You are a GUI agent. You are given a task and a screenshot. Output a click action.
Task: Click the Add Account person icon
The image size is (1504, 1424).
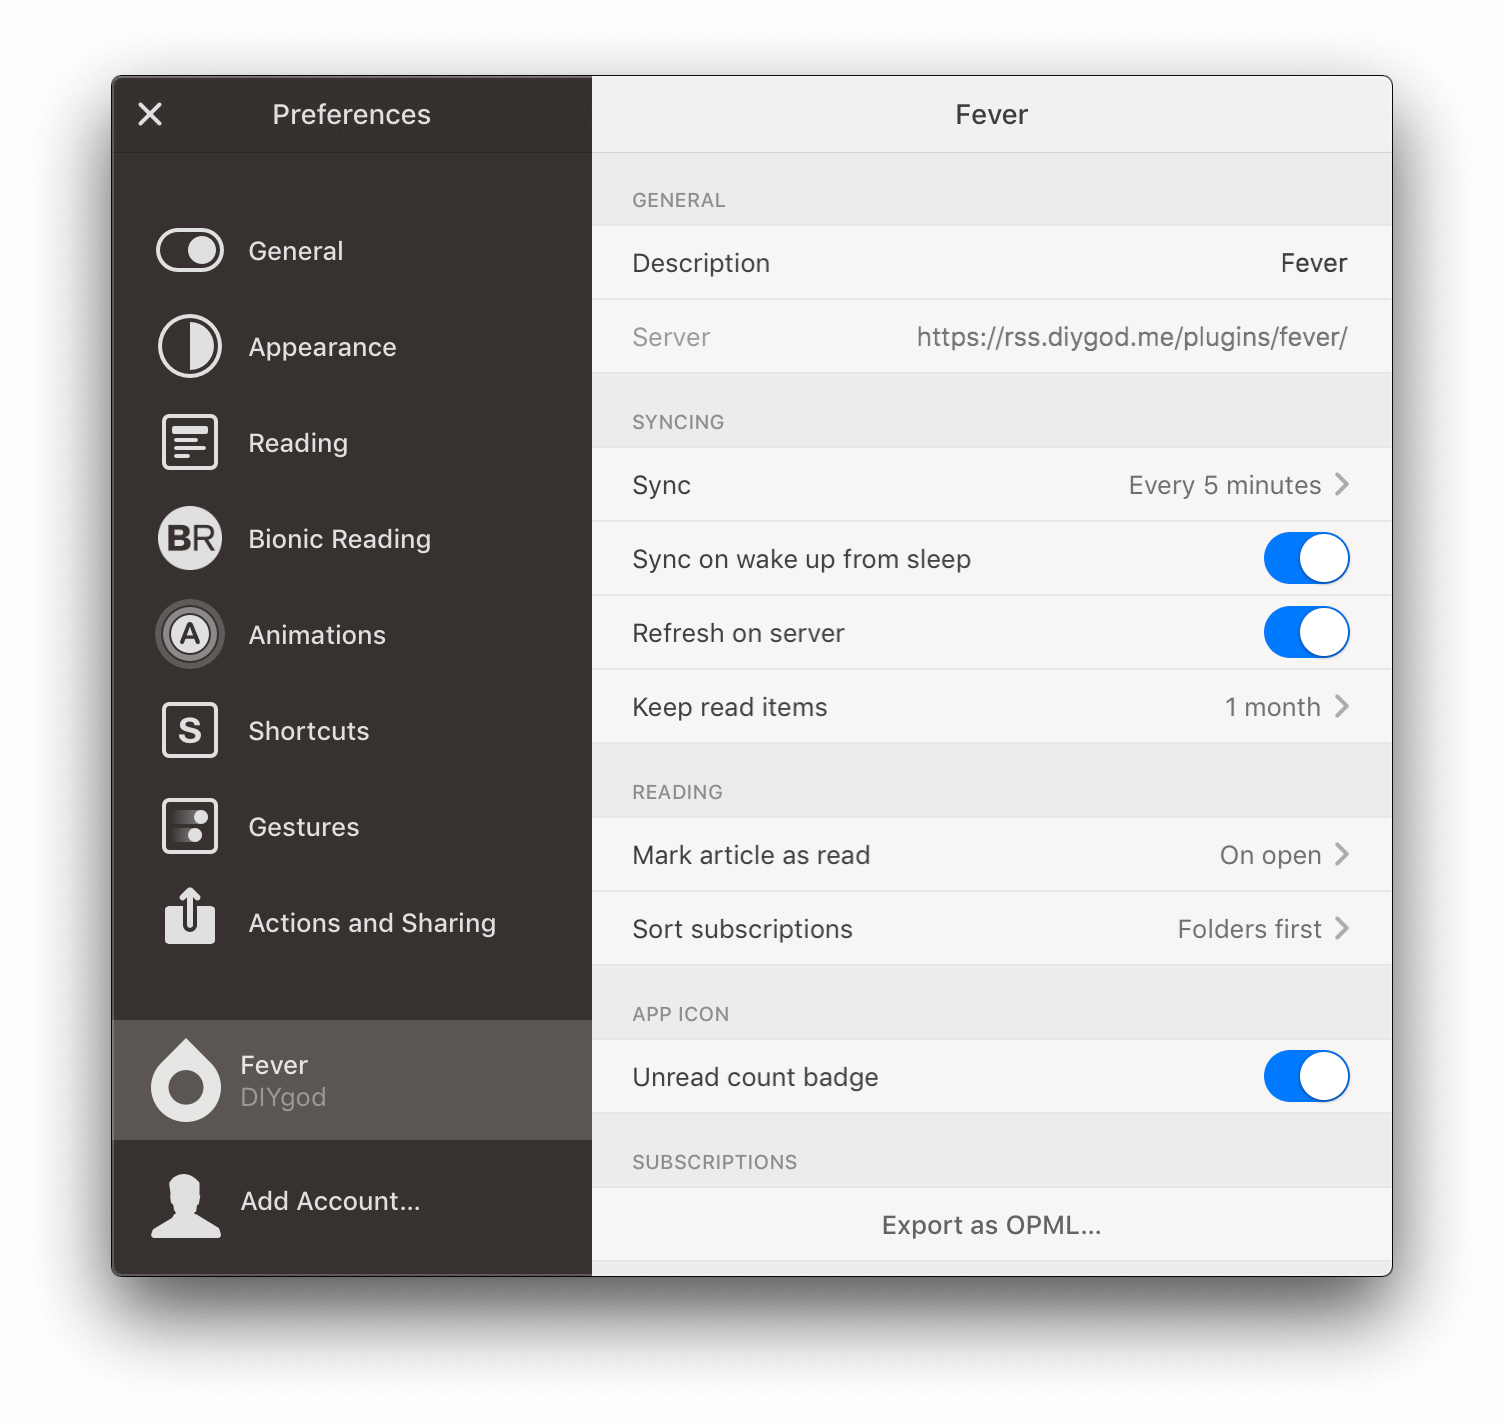pos(186,1206)
